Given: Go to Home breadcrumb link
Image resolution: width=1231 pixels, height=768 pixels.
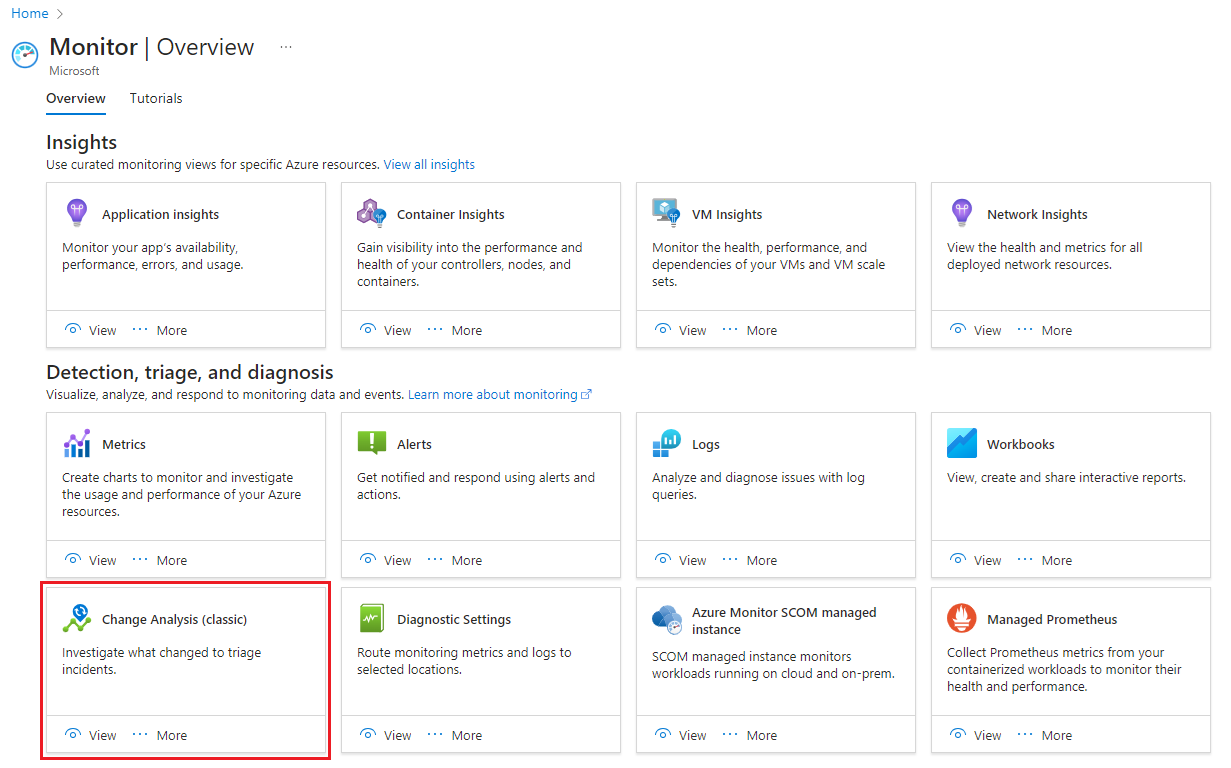Looking at the screenshot, I should click(x=30, y=13).
